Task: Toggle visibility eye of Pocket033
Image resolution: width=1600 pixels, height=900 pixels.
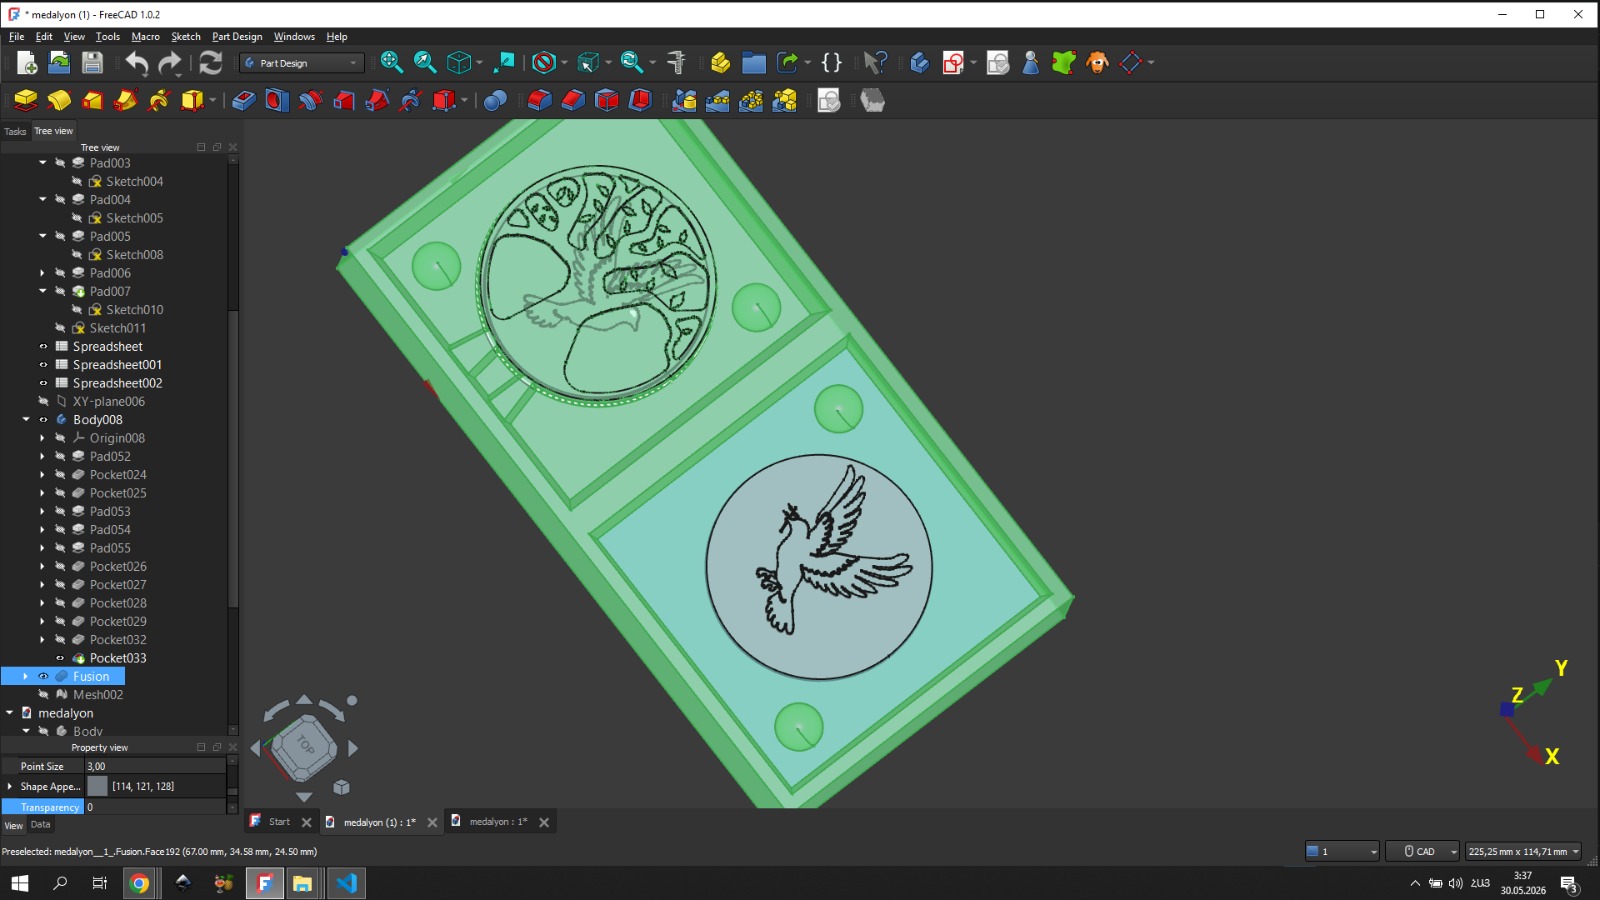Action: click(60, 658)
